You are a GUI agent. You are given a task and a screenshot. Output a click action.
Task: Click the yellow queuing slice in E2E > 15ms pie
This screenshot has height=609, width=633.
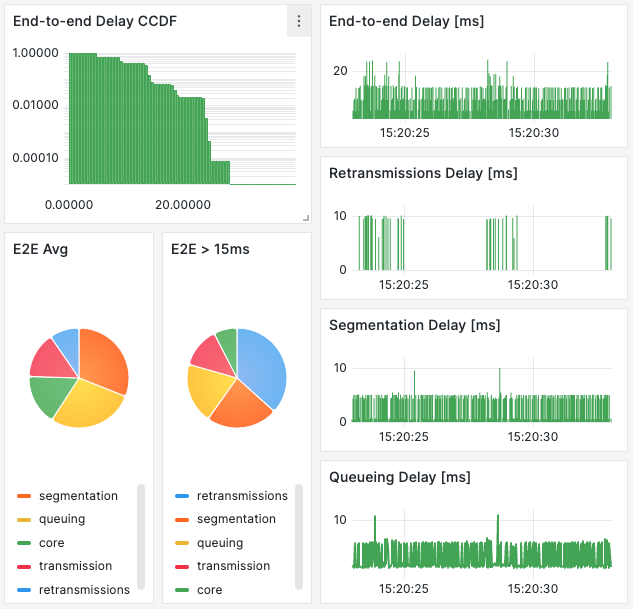click(205, 388)
